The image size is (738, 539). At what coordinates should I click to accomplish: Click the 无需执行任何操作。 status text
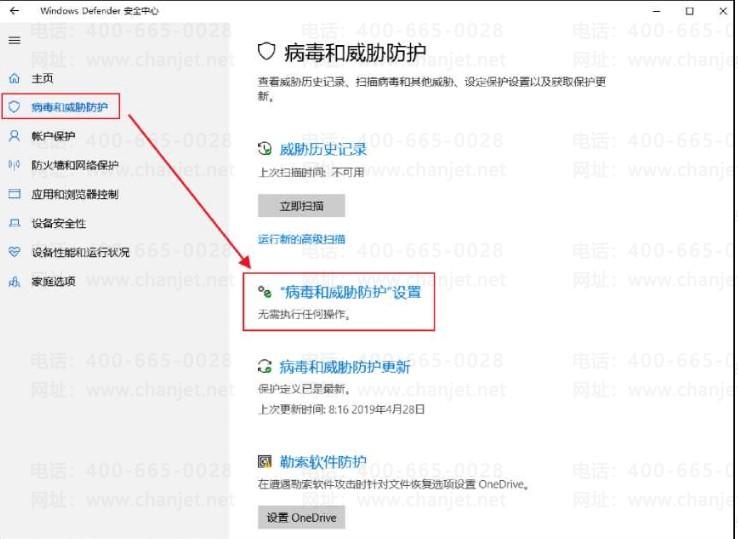[x=304, y=314]
